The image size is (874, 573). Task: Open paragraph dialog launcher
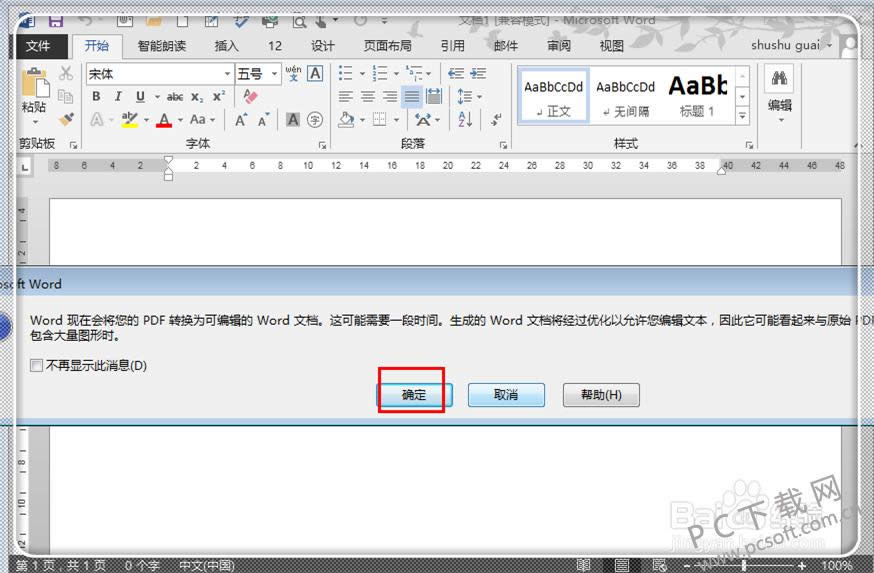coord(503,145)
